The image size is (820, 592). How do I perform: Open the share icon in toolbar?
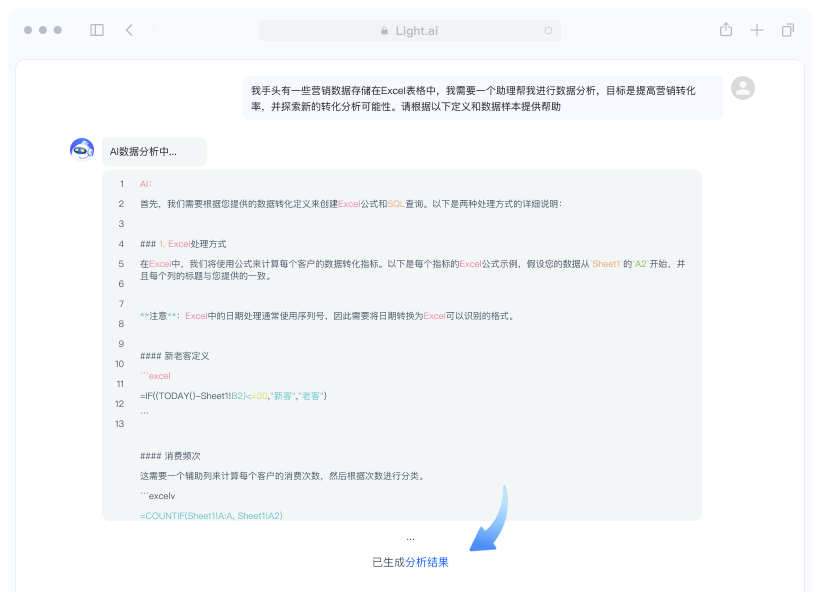tap(726, 30)
